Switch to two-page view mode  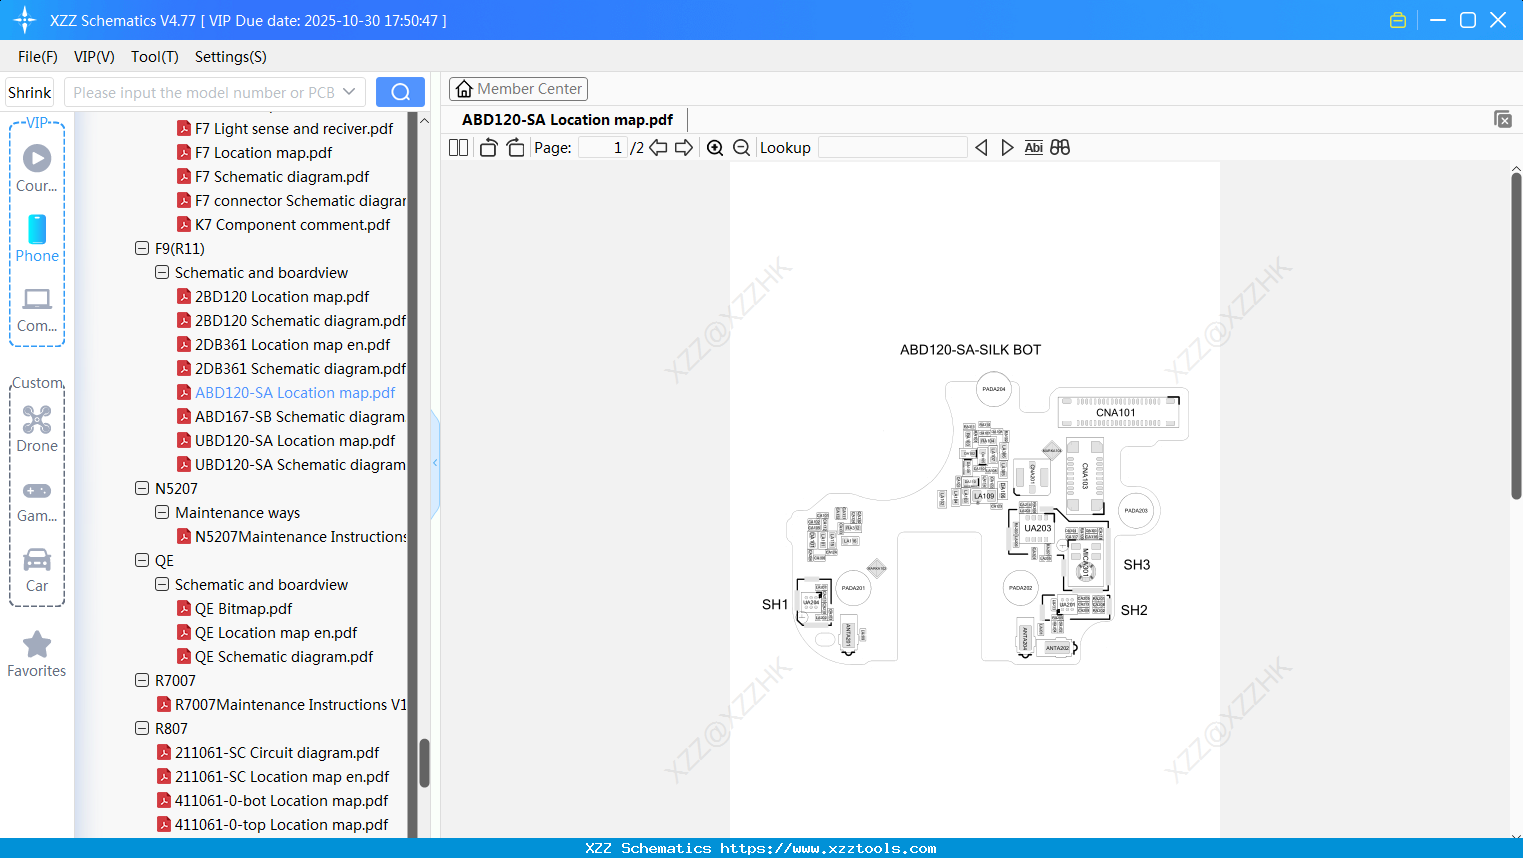[457, 147]
